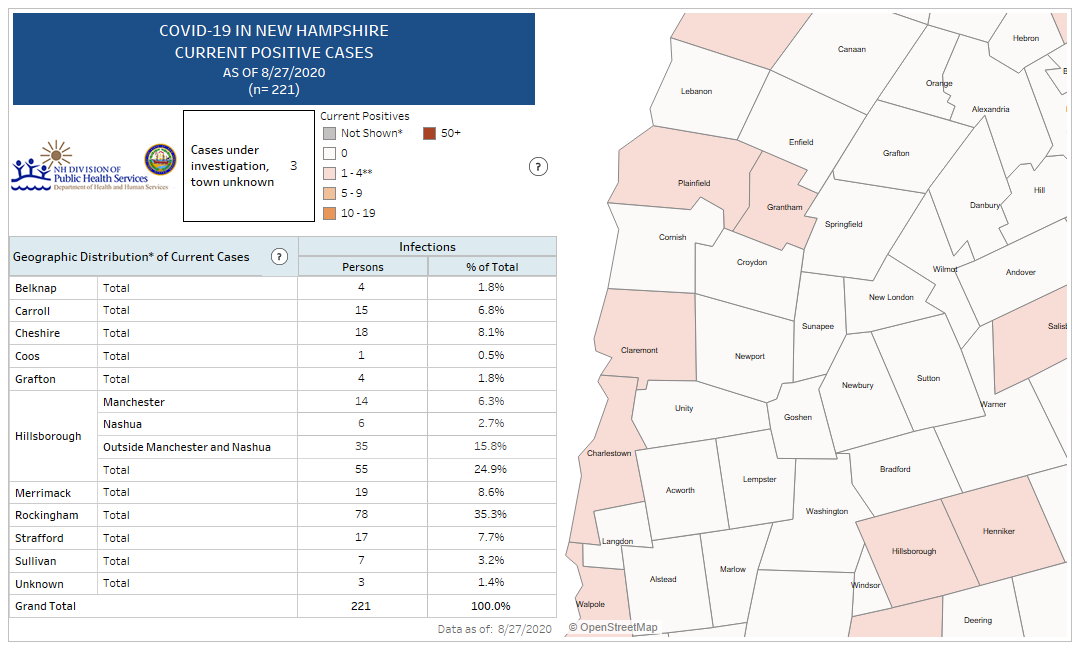Click 'Cases under investigation, town unknown' box
The height and width of the screenshot is (650, 1080).
click(x=249, y=166)
